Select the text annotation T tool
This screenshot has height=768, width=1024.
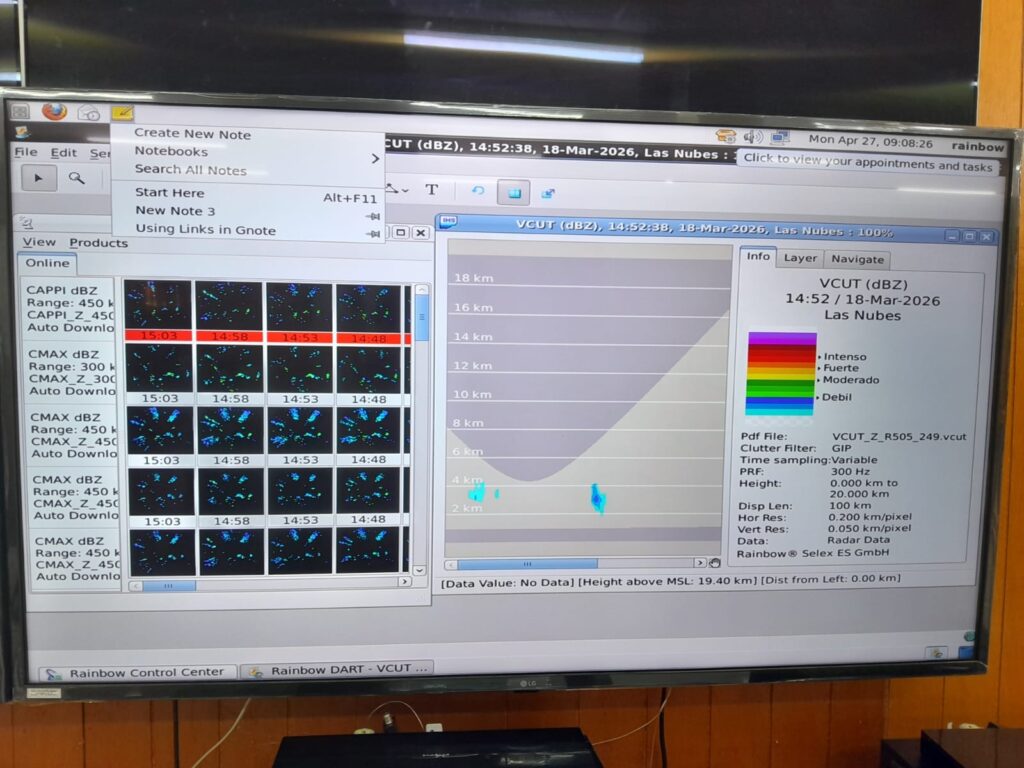(x=432, y=190)
